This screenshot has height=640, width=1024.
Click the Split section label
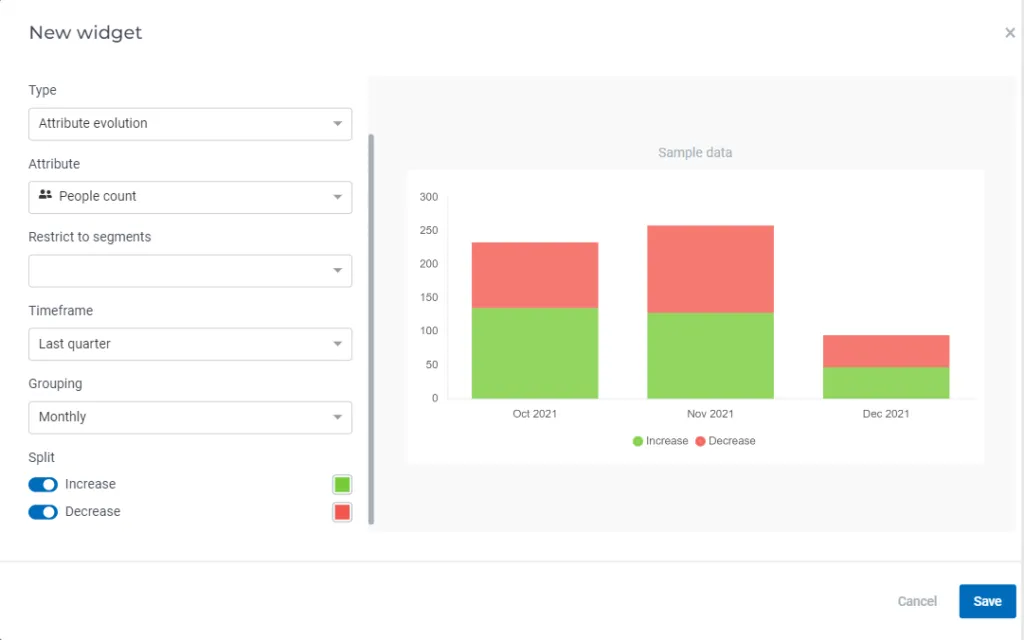pos(41,458)
